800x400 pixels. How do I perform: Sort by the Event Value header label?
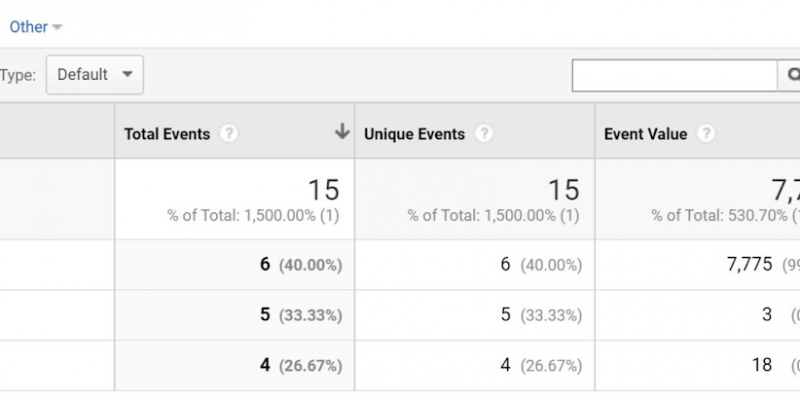pos(645,134)
